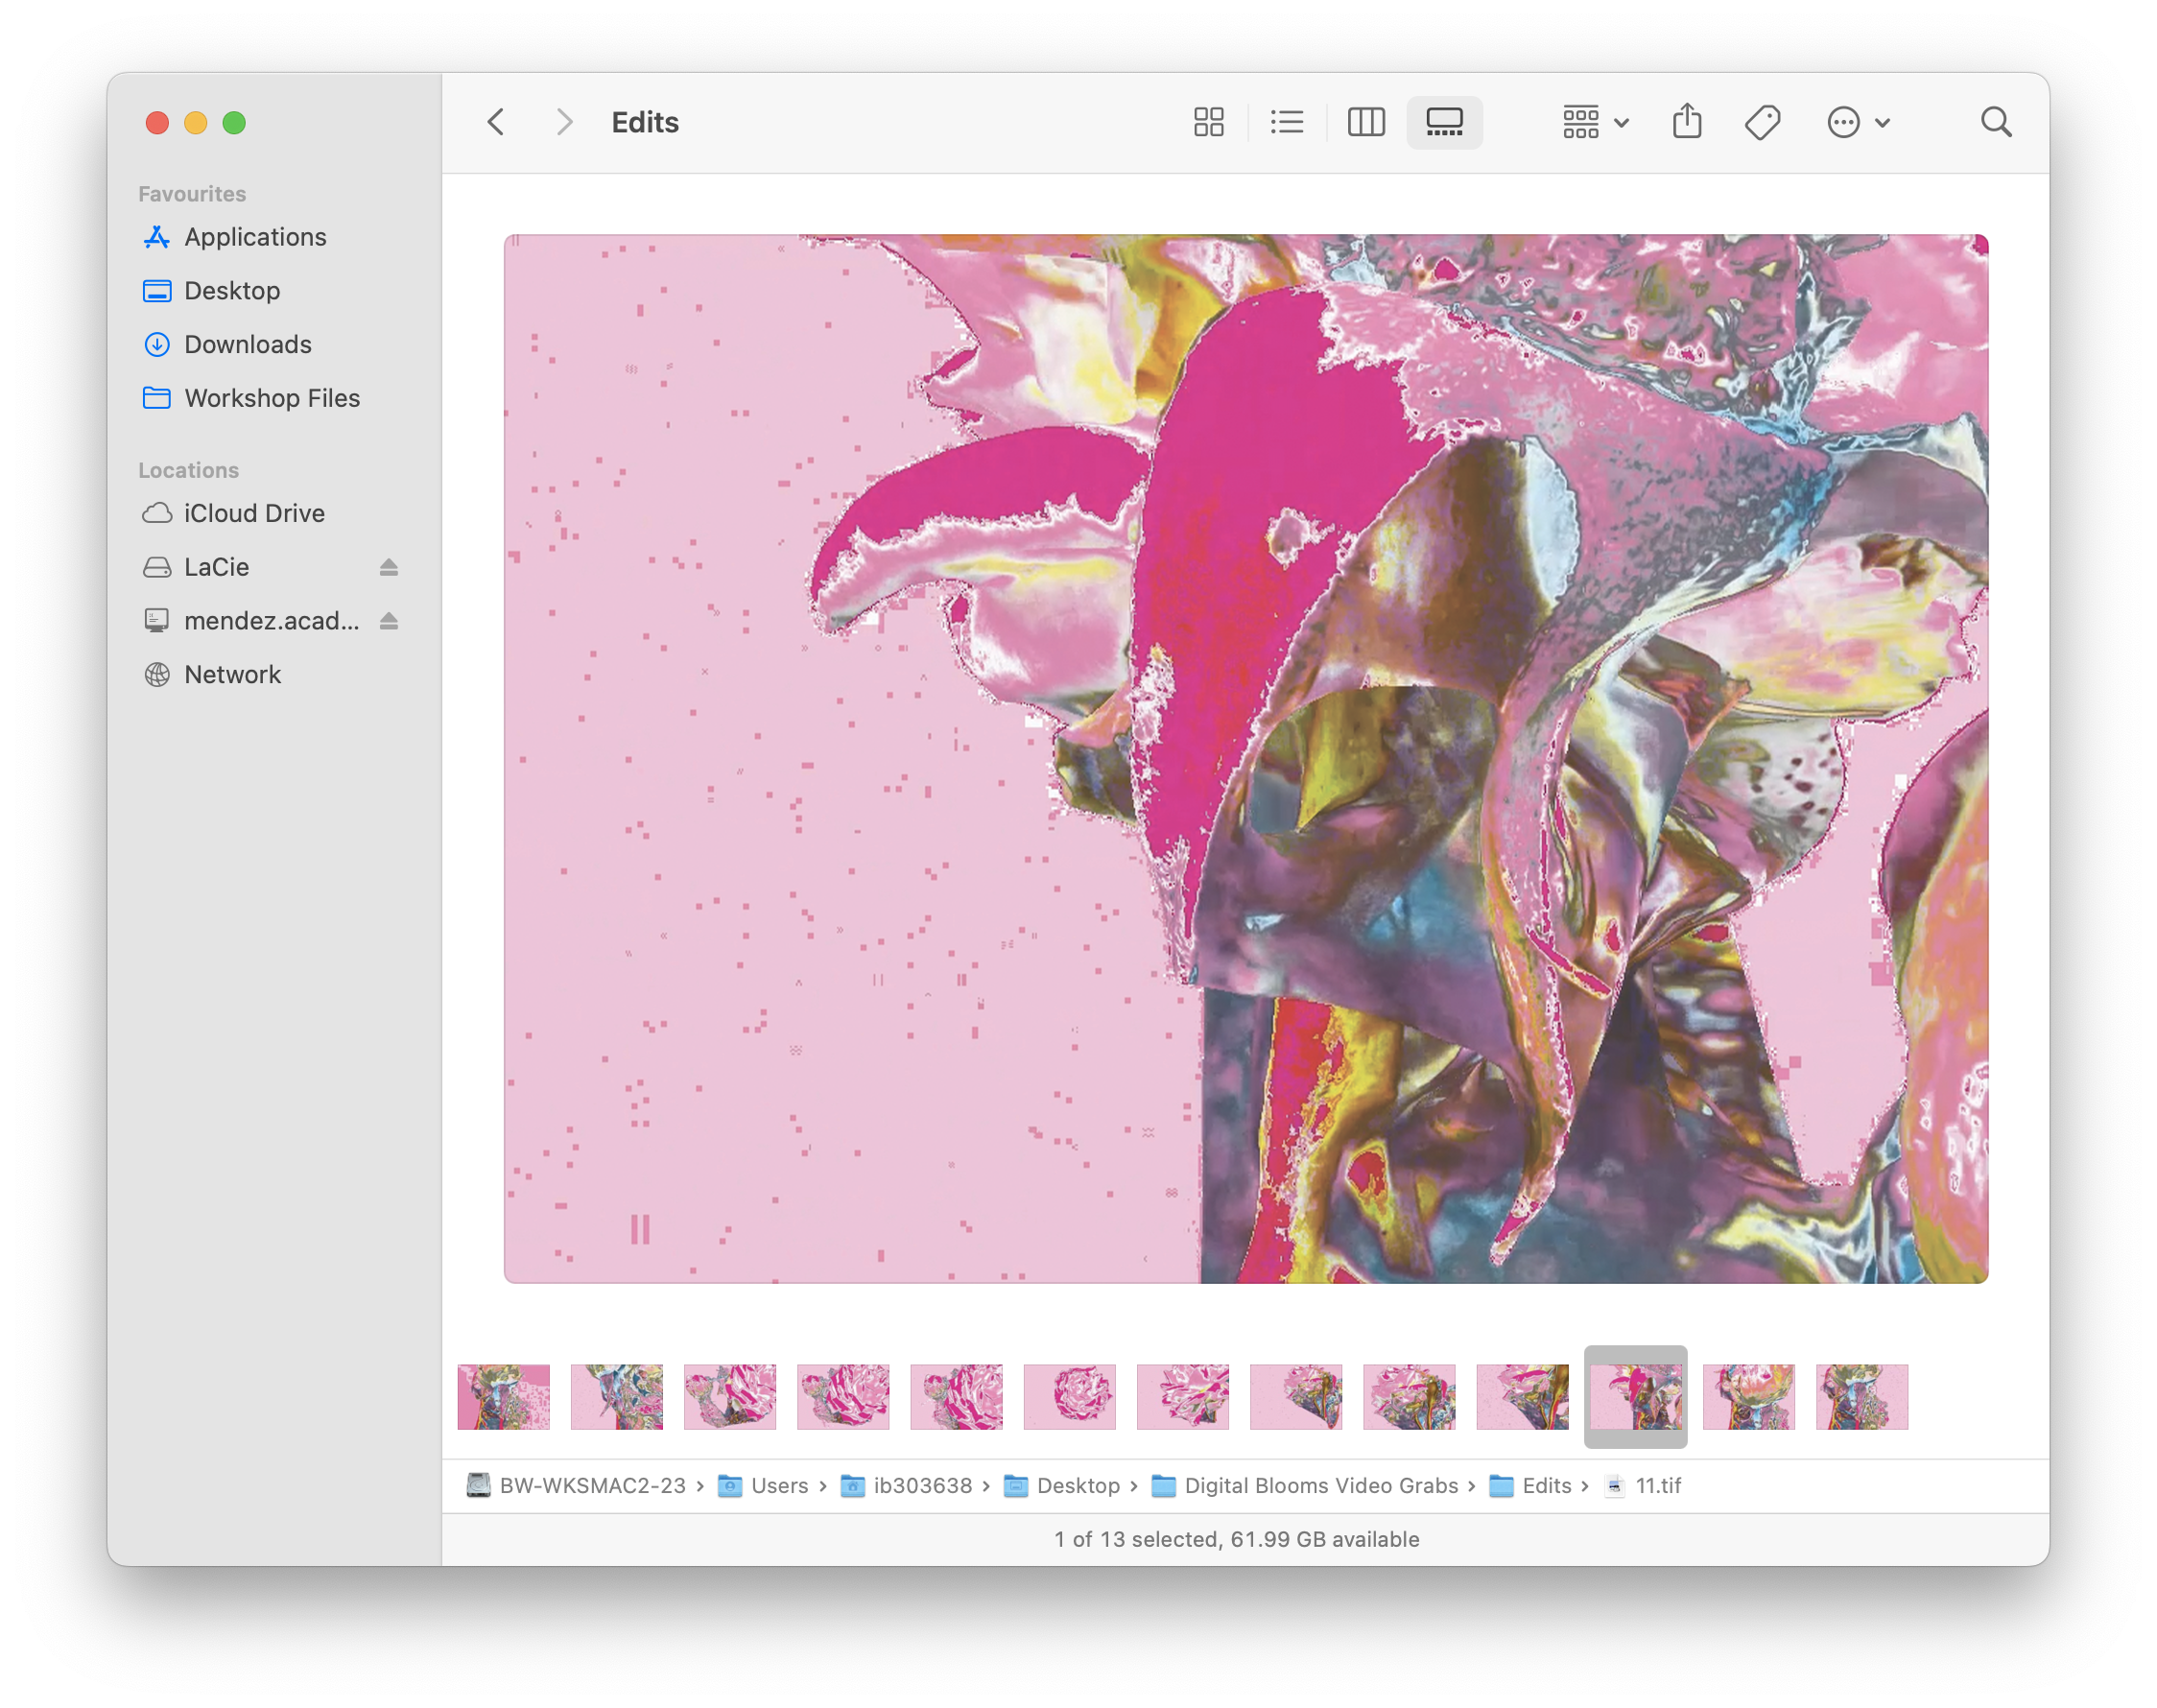Open the More actions ellipsis menu
The image size is (2157, 1708).
(x=1859, y=122)
